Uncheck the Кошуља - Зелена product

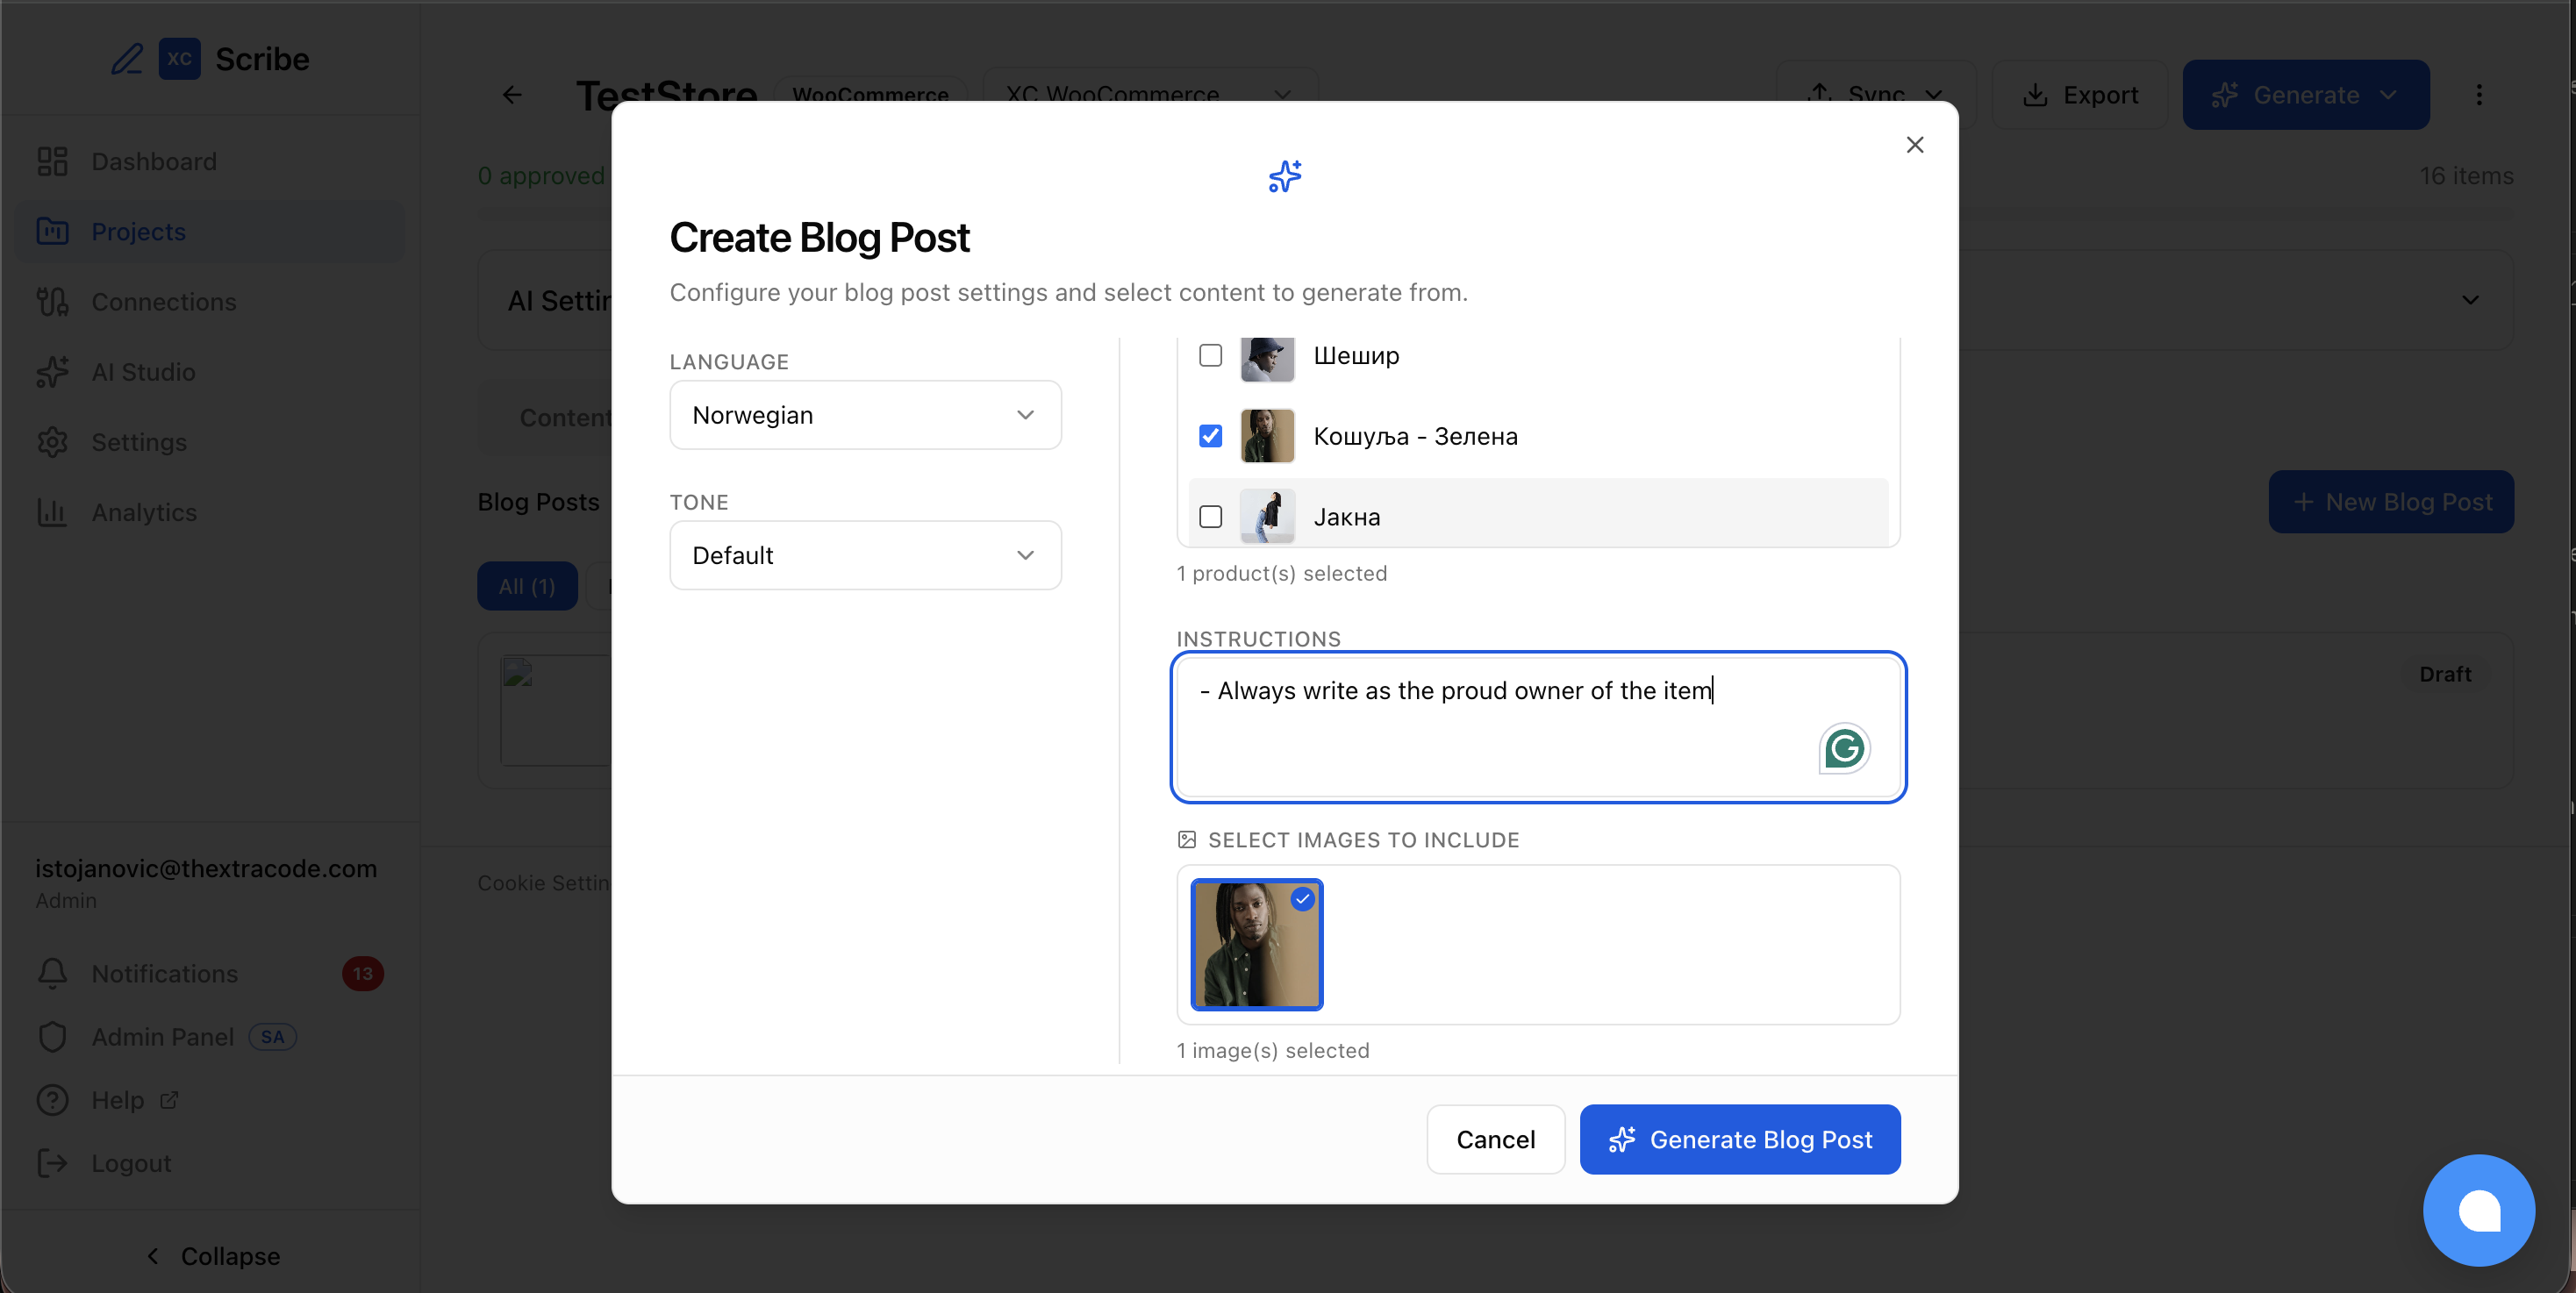[x=1210, y=436]
